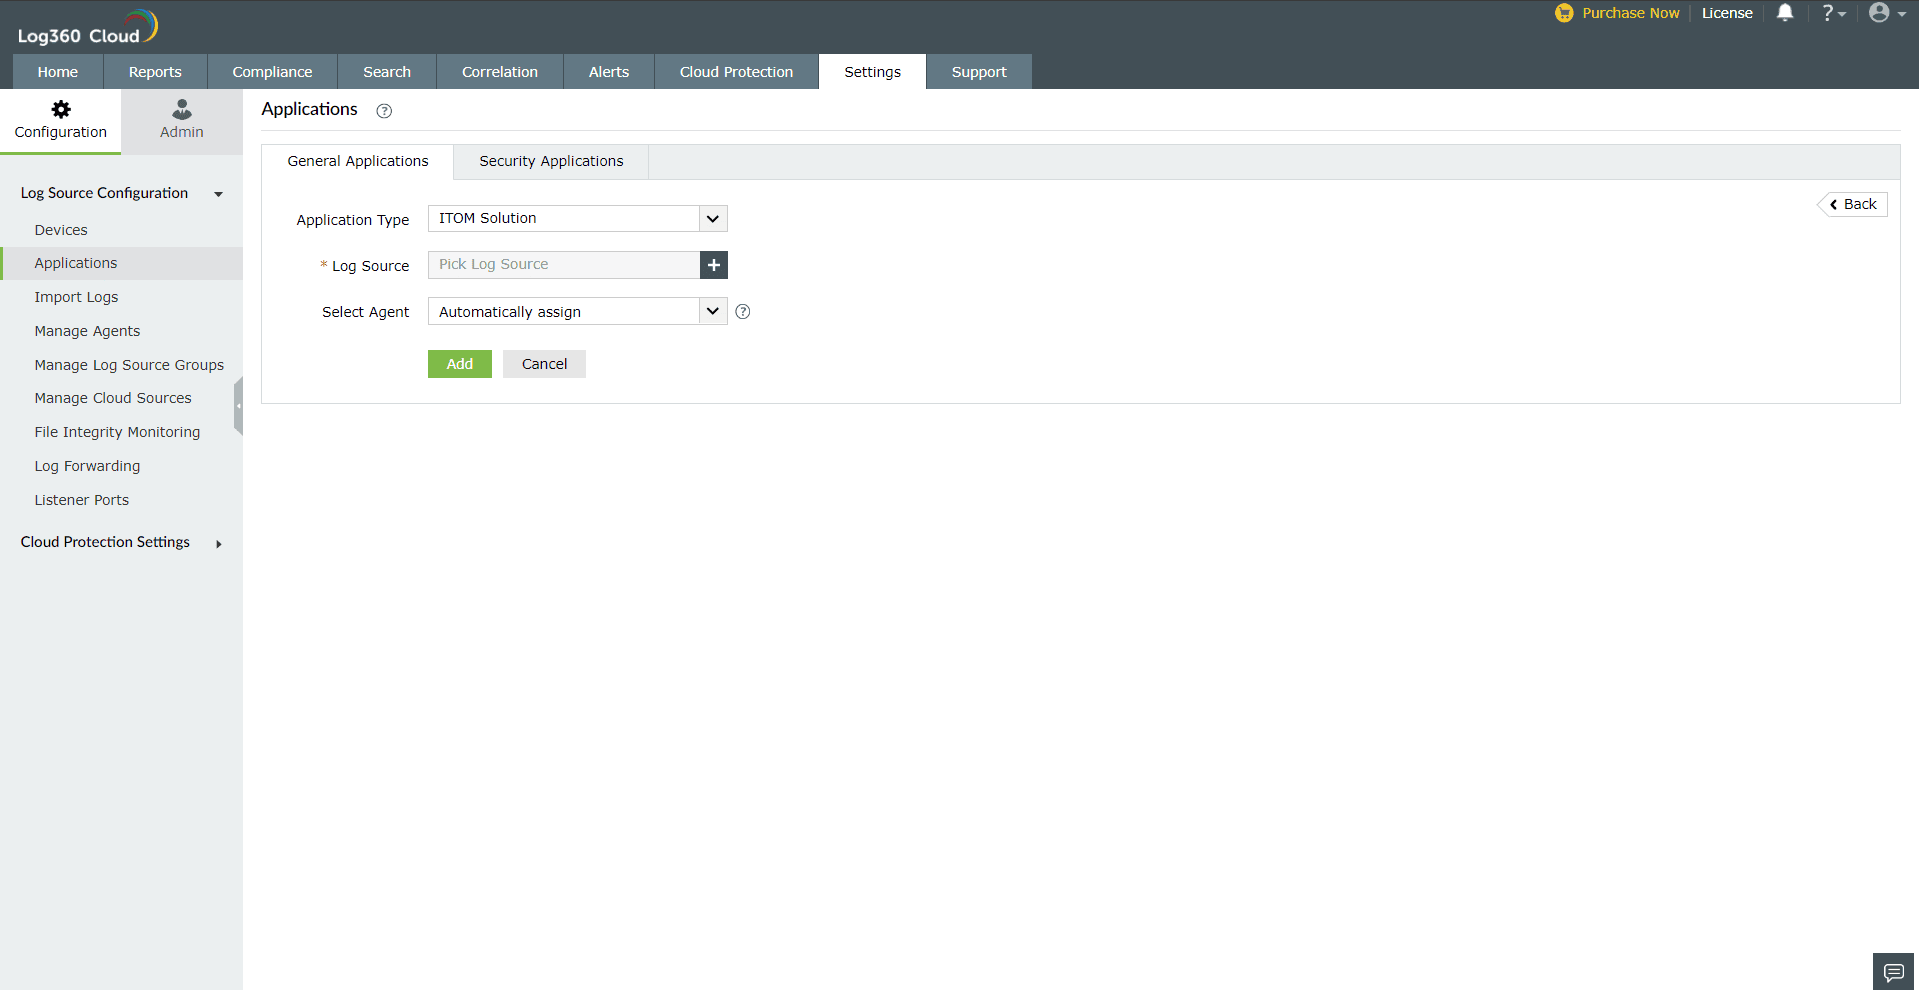Screen dimensions: 1919x990
Task: Click the Log360 Cloud logo
Action: [87, 28]
